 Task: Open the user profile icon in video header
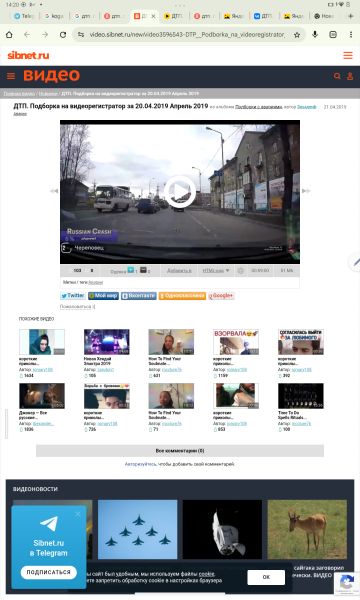[x=350, y=76]
